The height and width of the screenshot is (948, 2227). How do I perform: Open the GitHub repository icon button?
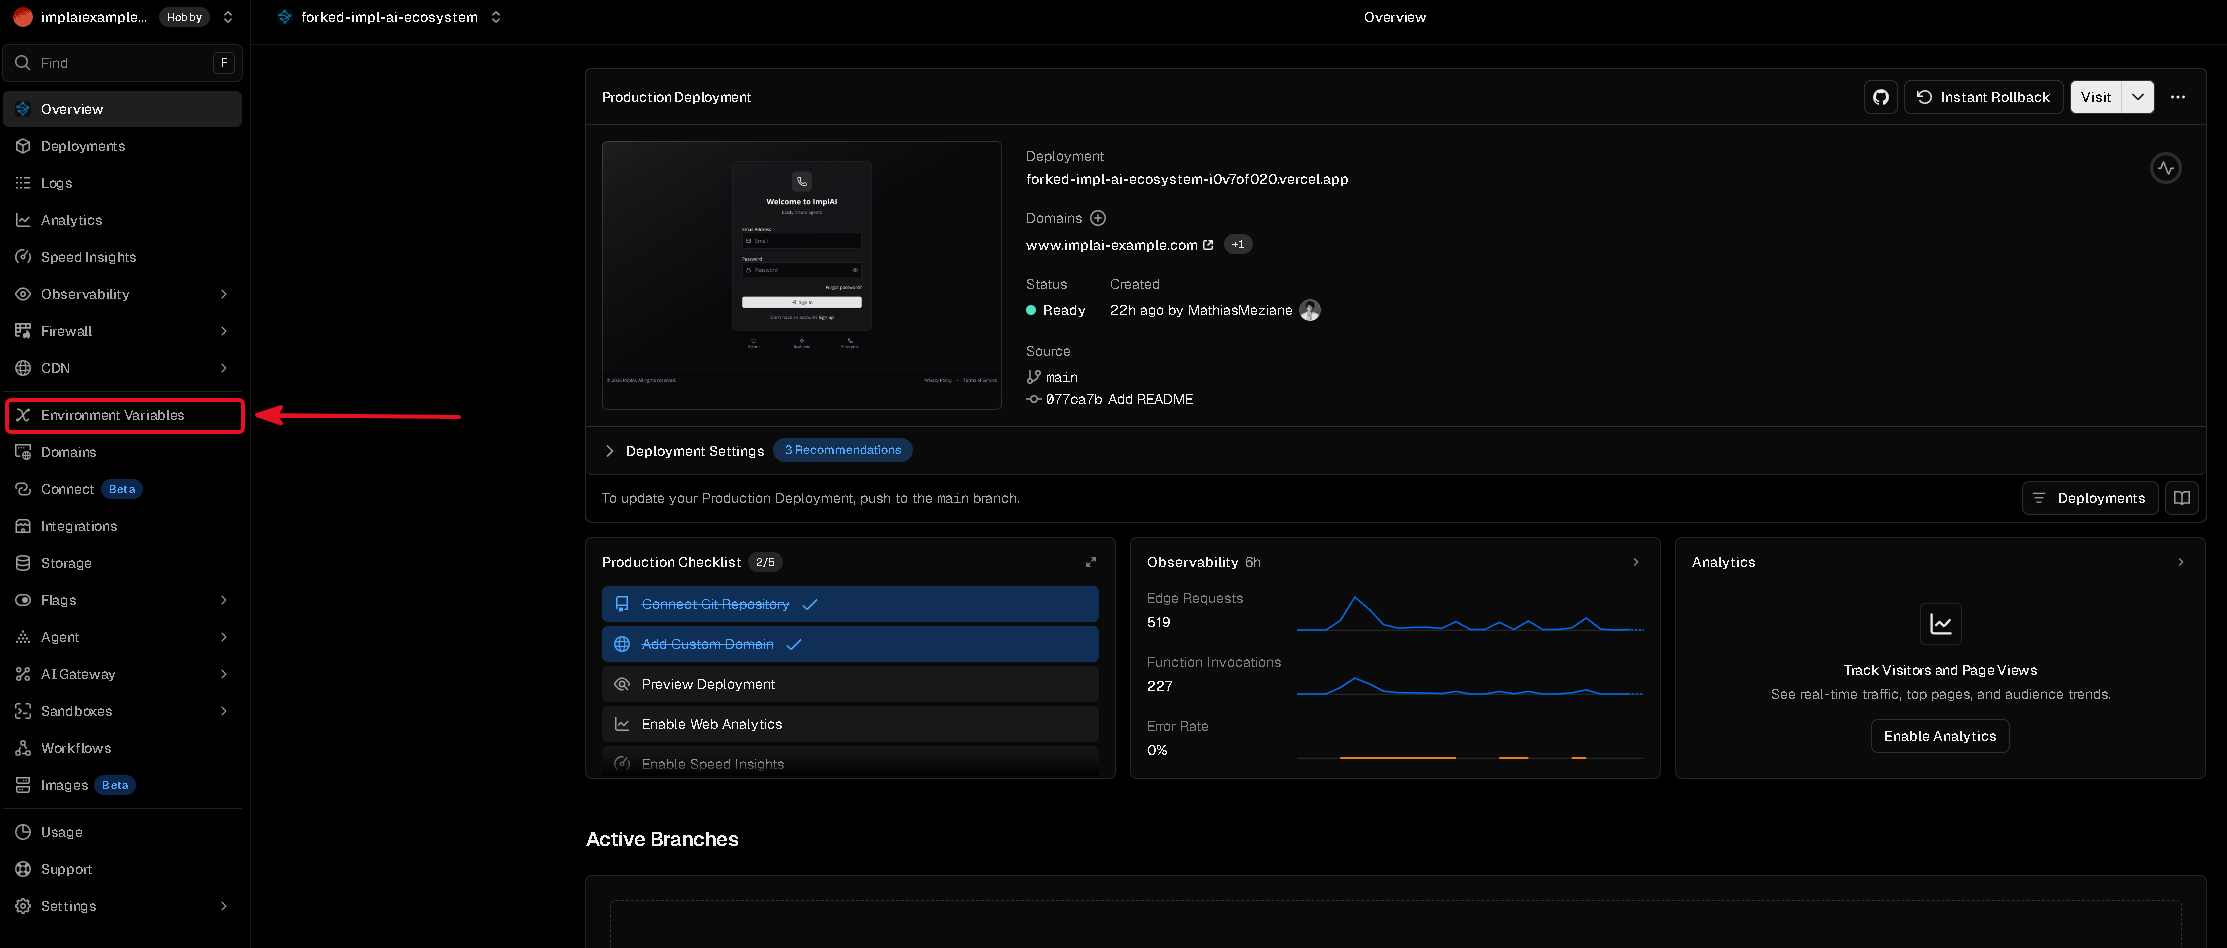[1881, 97]
